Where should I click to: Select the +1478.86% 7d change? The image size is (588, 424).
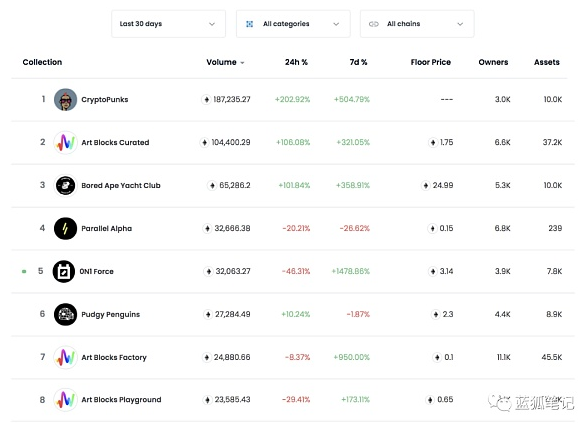(x=350, y=271)
